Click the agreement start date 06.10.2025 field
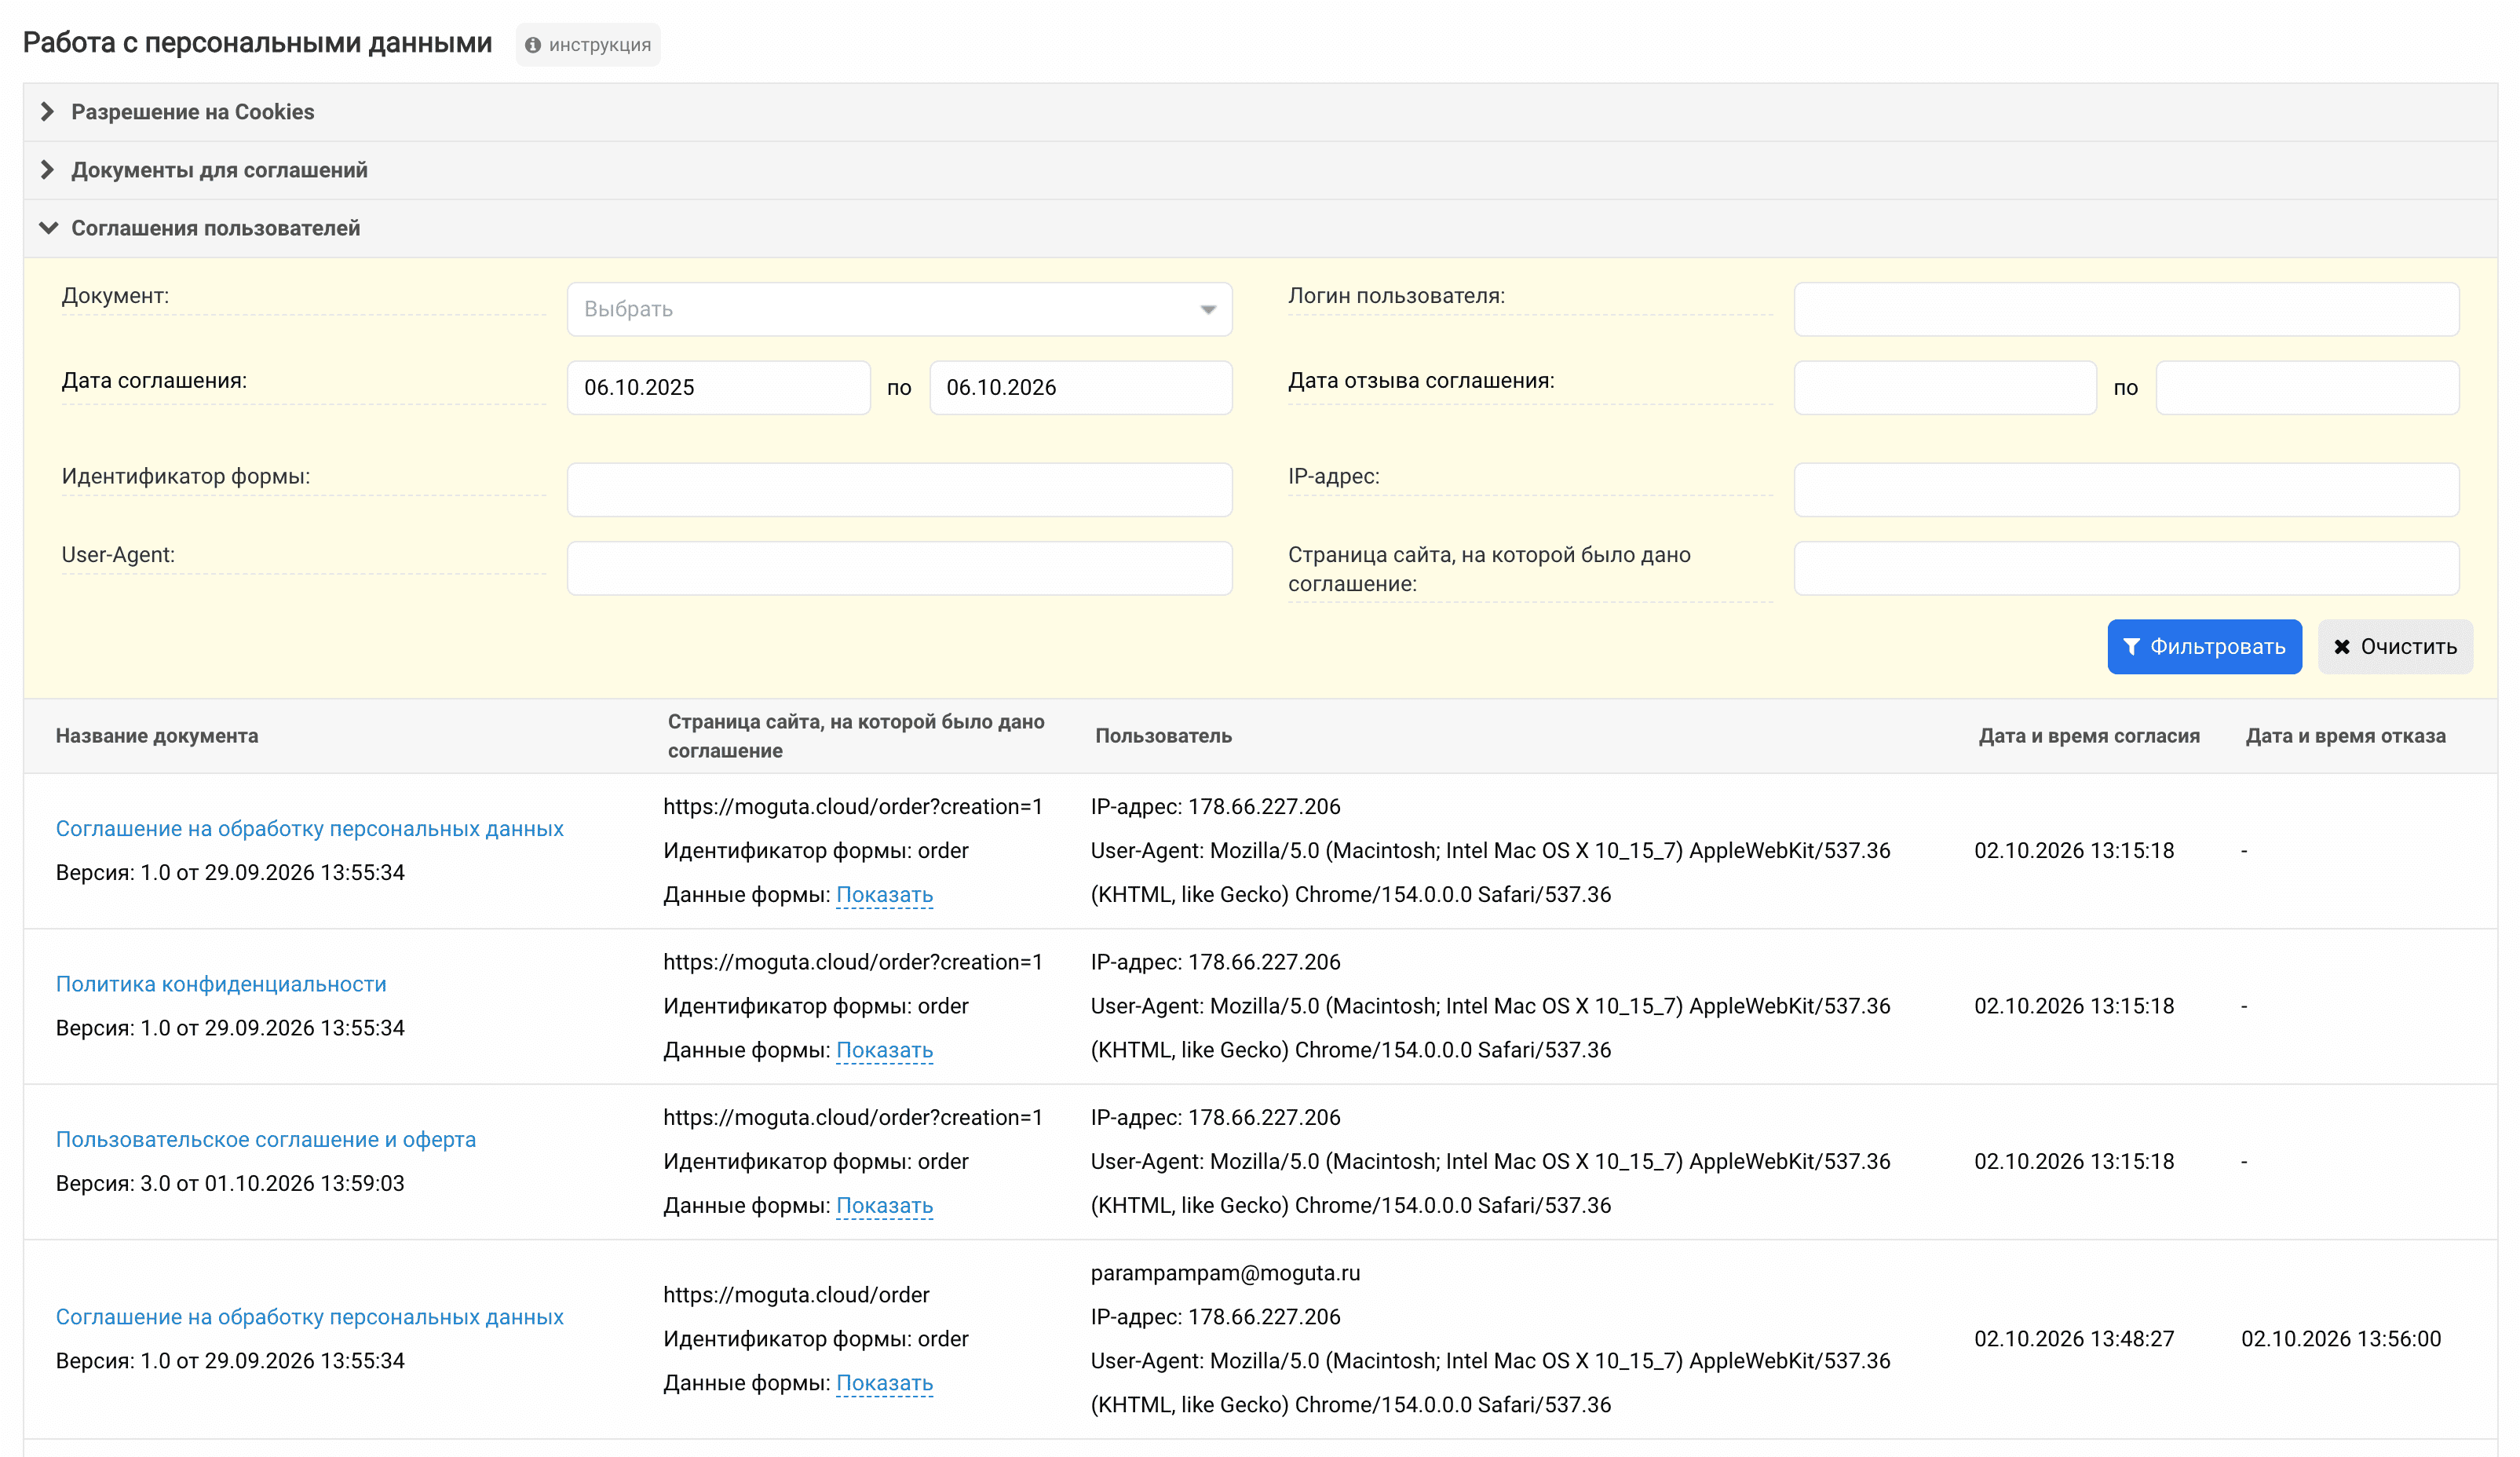The width and height of the screenshot is (2520, 1457). [718, 387]
